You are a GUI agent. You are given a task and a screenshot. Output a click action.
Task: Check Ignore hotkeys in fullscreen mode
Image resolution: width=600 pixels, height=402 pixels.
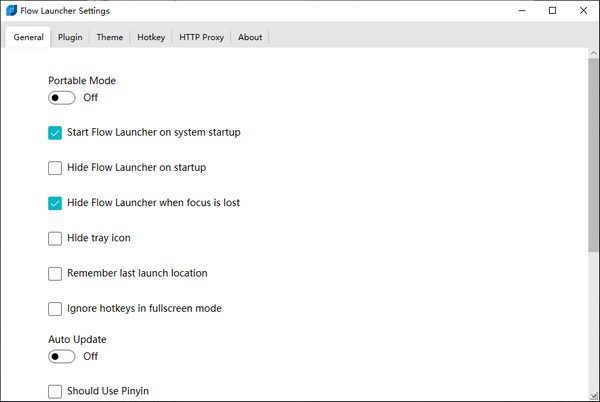click(55, 309)
